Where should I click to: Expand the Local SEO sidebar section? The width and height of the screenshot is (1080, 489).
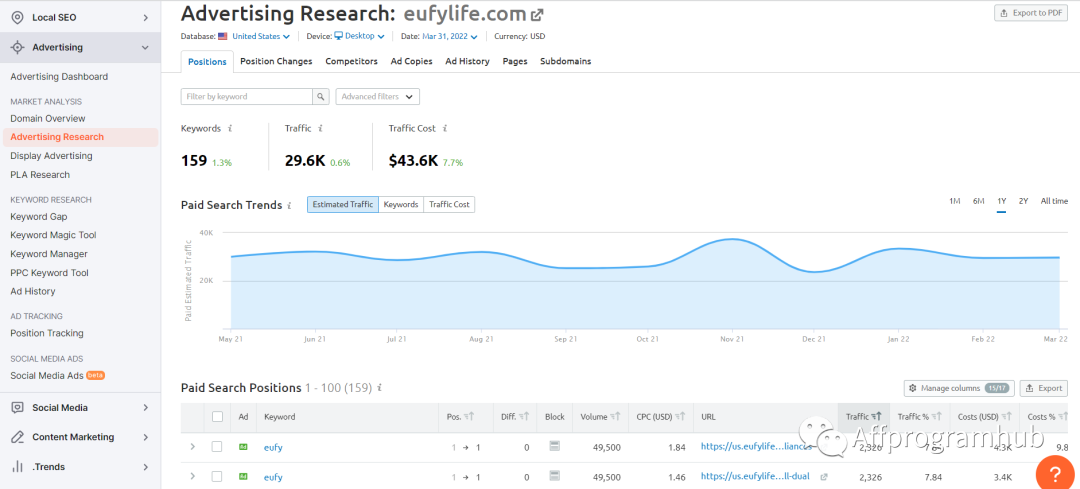coord(146,17)
